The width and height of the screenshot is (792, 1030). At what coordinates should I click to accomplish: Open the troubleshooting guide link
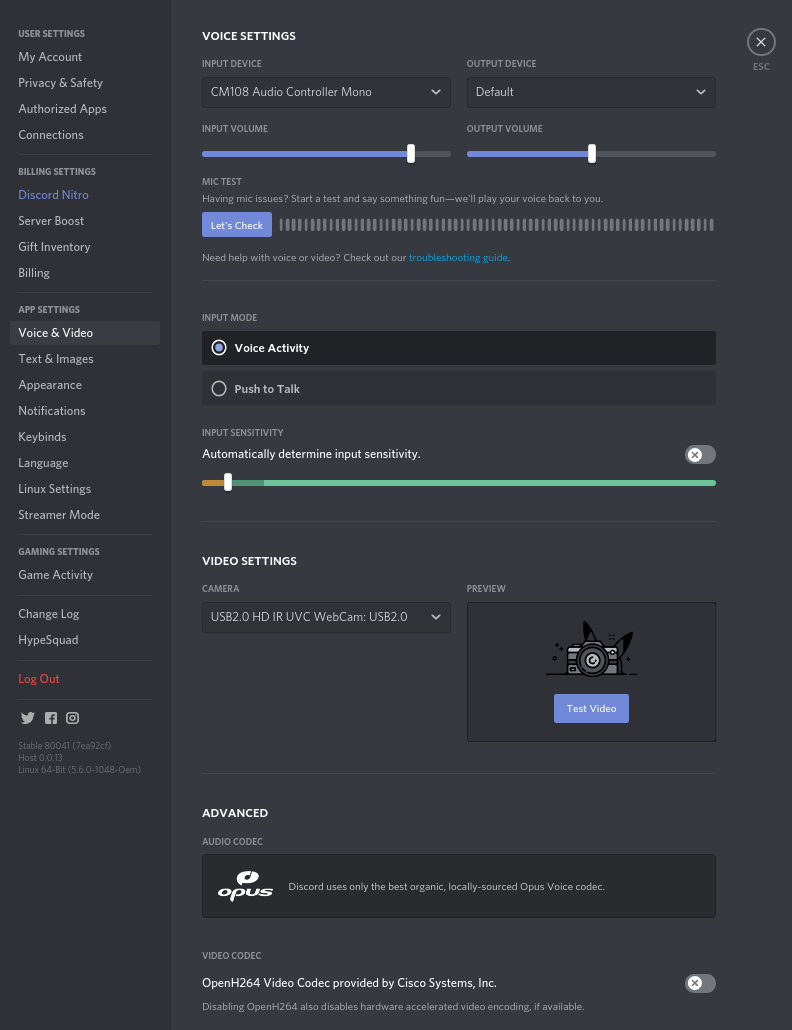(x=458, y=258)
